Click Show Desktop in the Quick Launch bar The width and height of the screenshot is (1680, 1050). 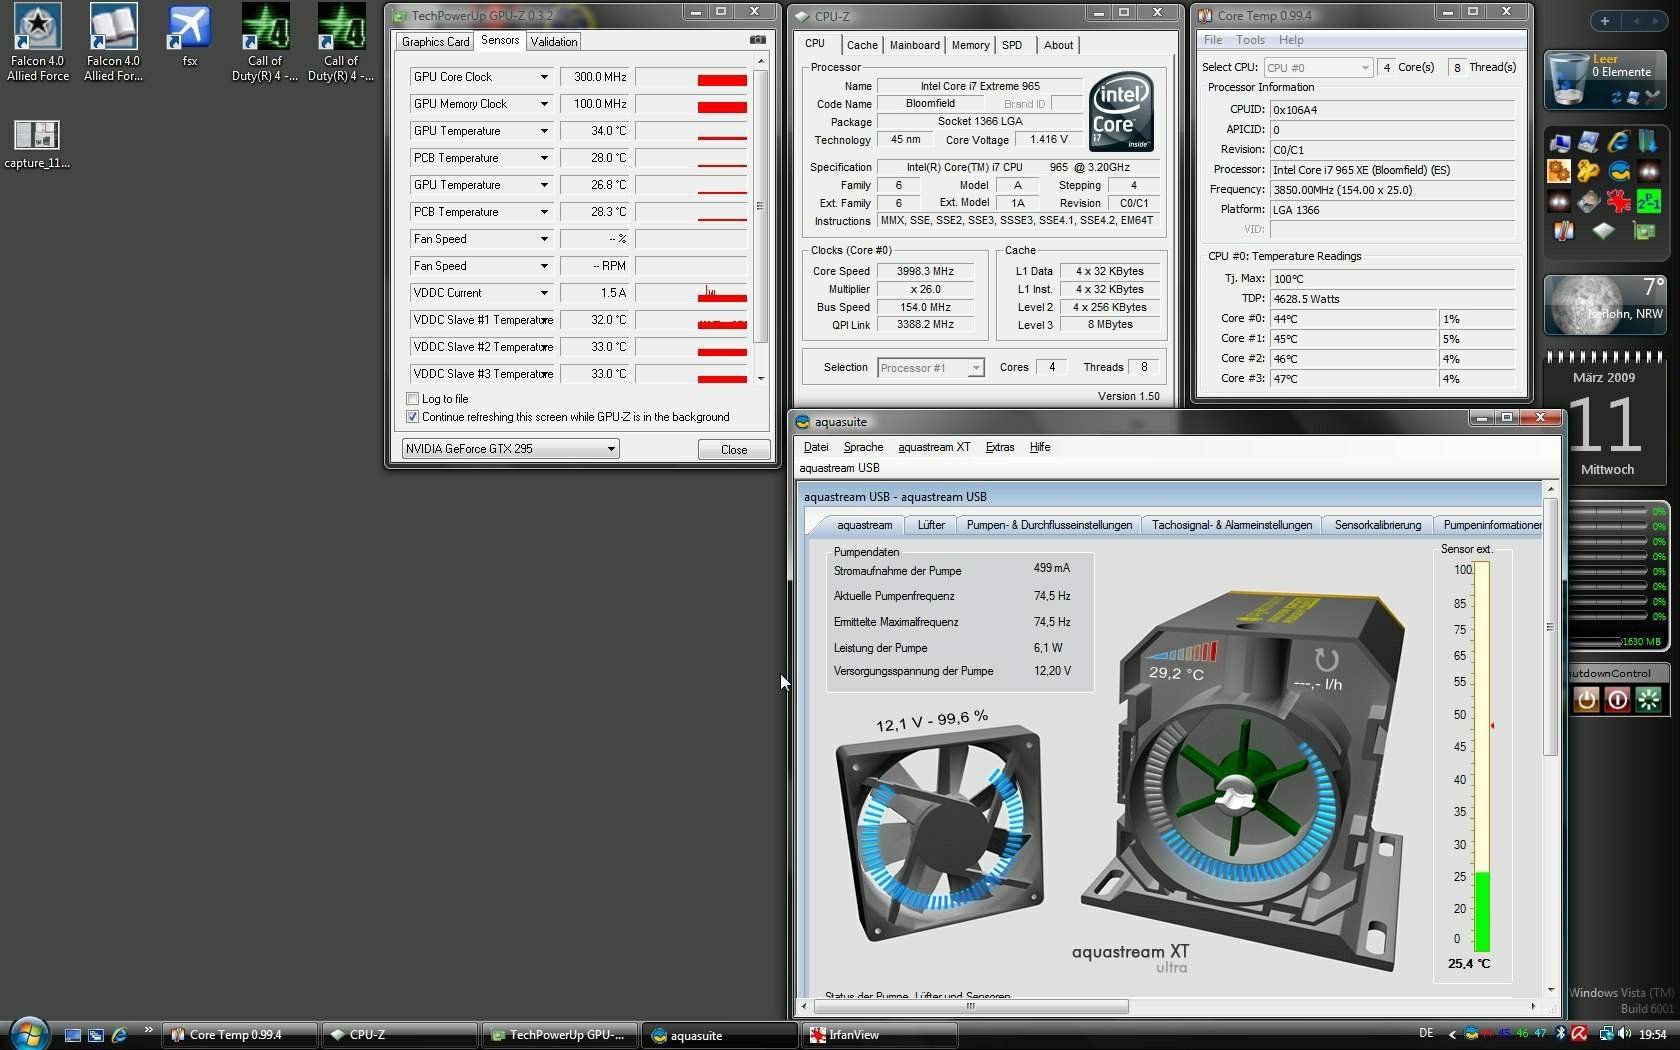pos(72,1035)
